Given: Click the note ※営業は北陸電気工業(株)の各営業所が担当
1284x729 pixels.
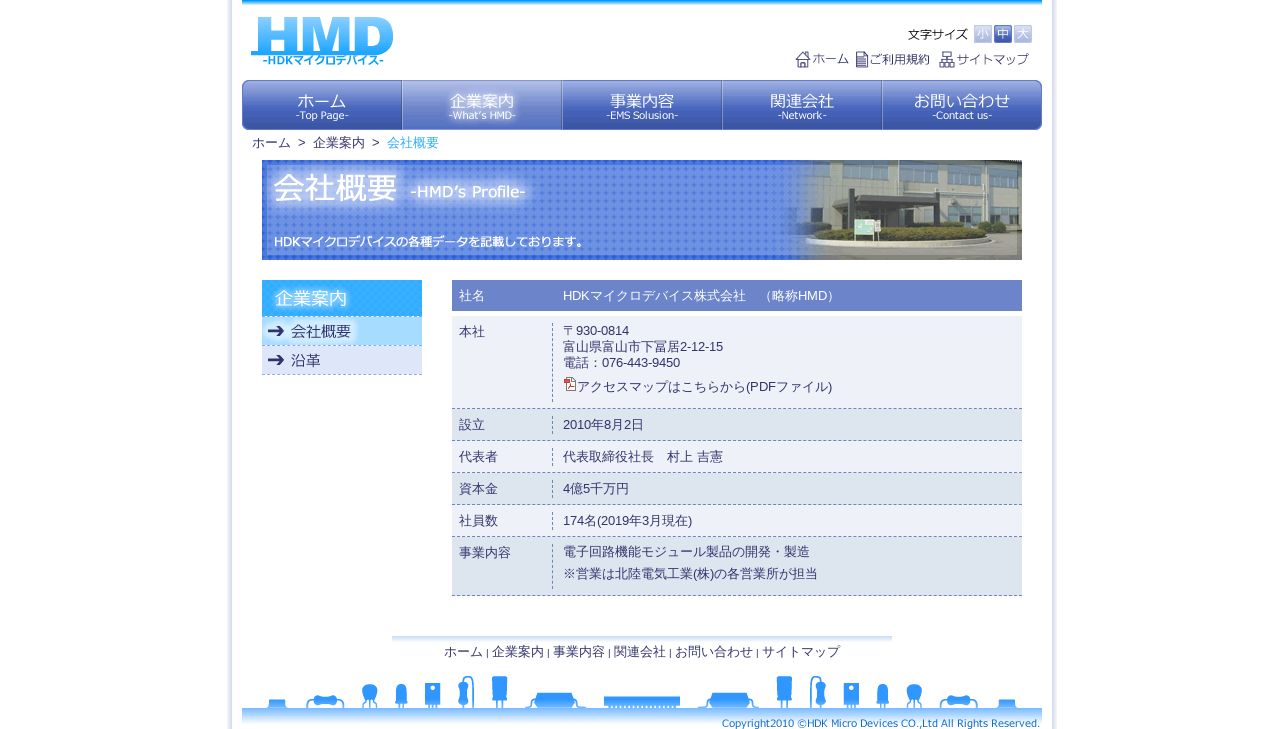Looking at the screenshot, I should tap(690, 574).
